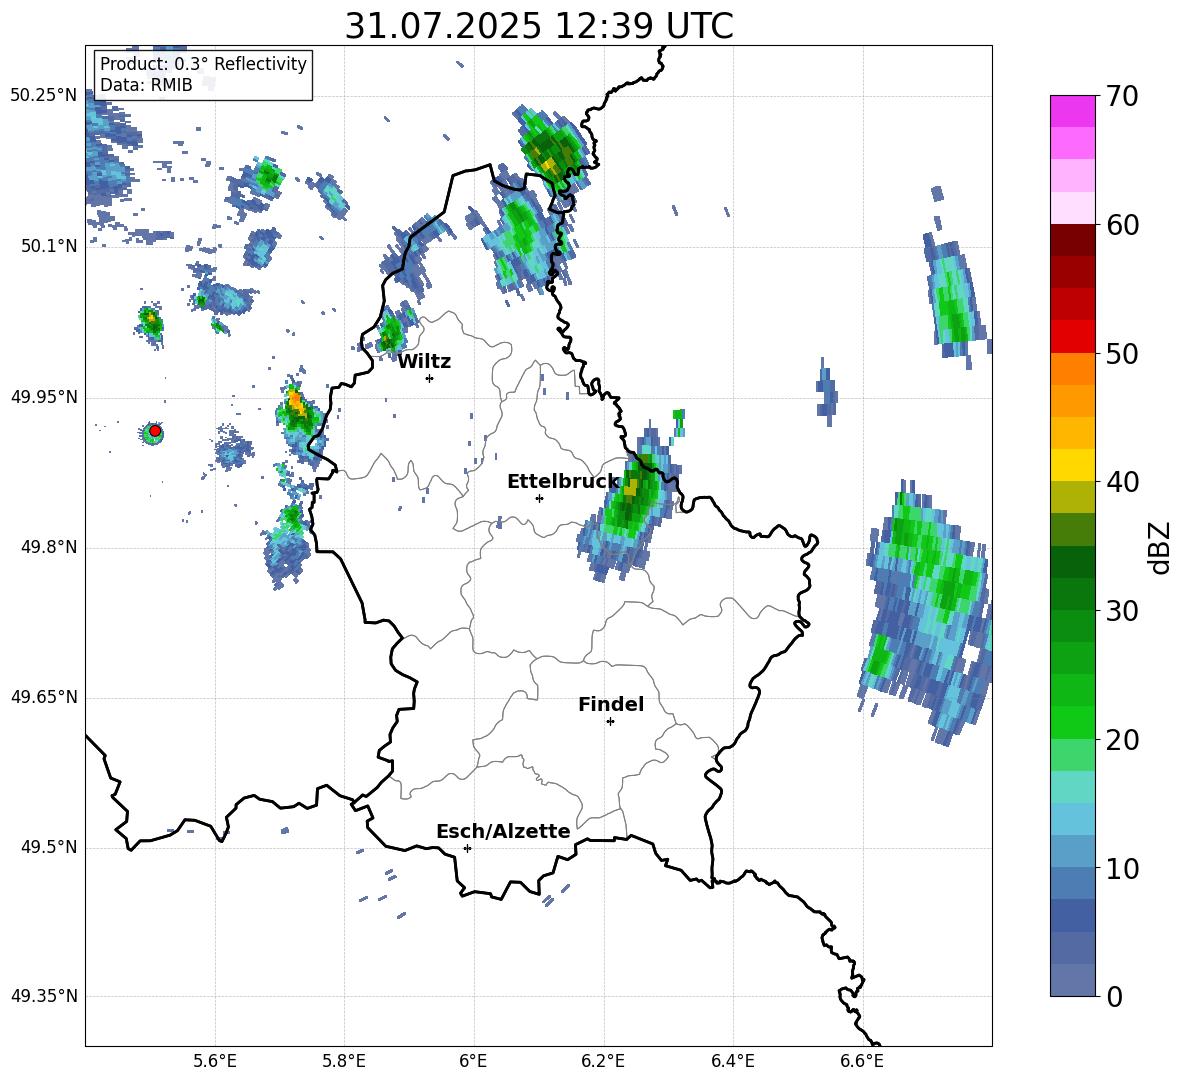Click the Wiltz station label
The width and height of the screenshot is (1184, 1081).
coord(424,362)
